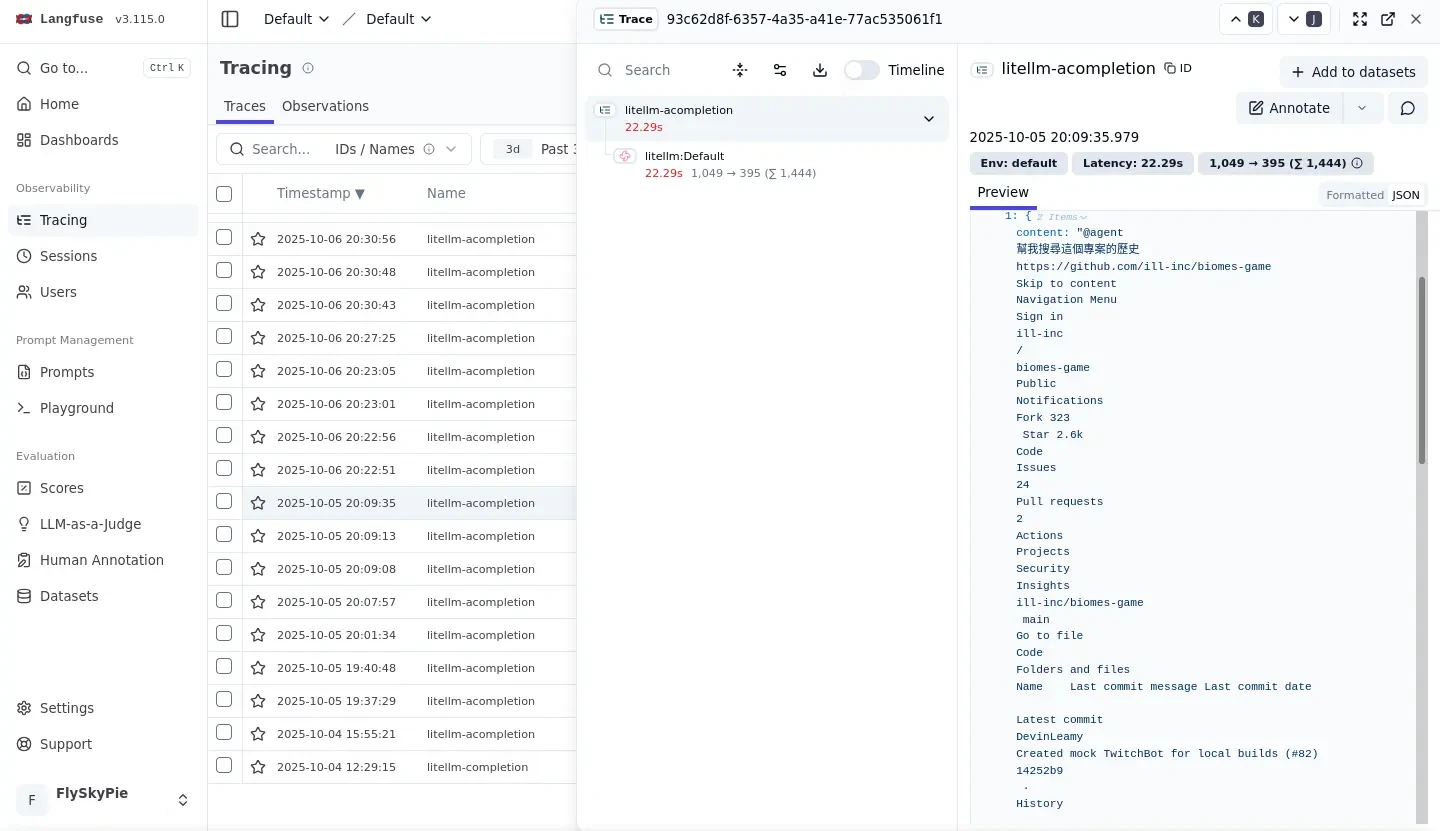Copy the litellm-acompletion ID

1178,69
